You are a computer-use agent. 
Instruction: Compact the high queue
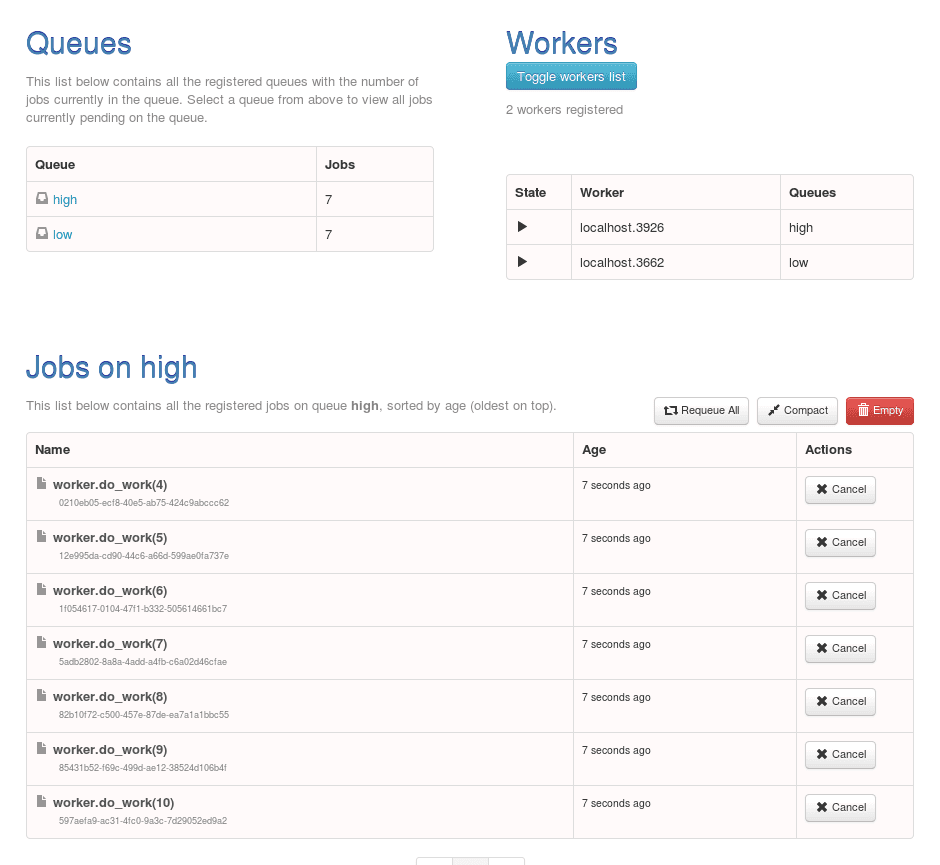797,411
